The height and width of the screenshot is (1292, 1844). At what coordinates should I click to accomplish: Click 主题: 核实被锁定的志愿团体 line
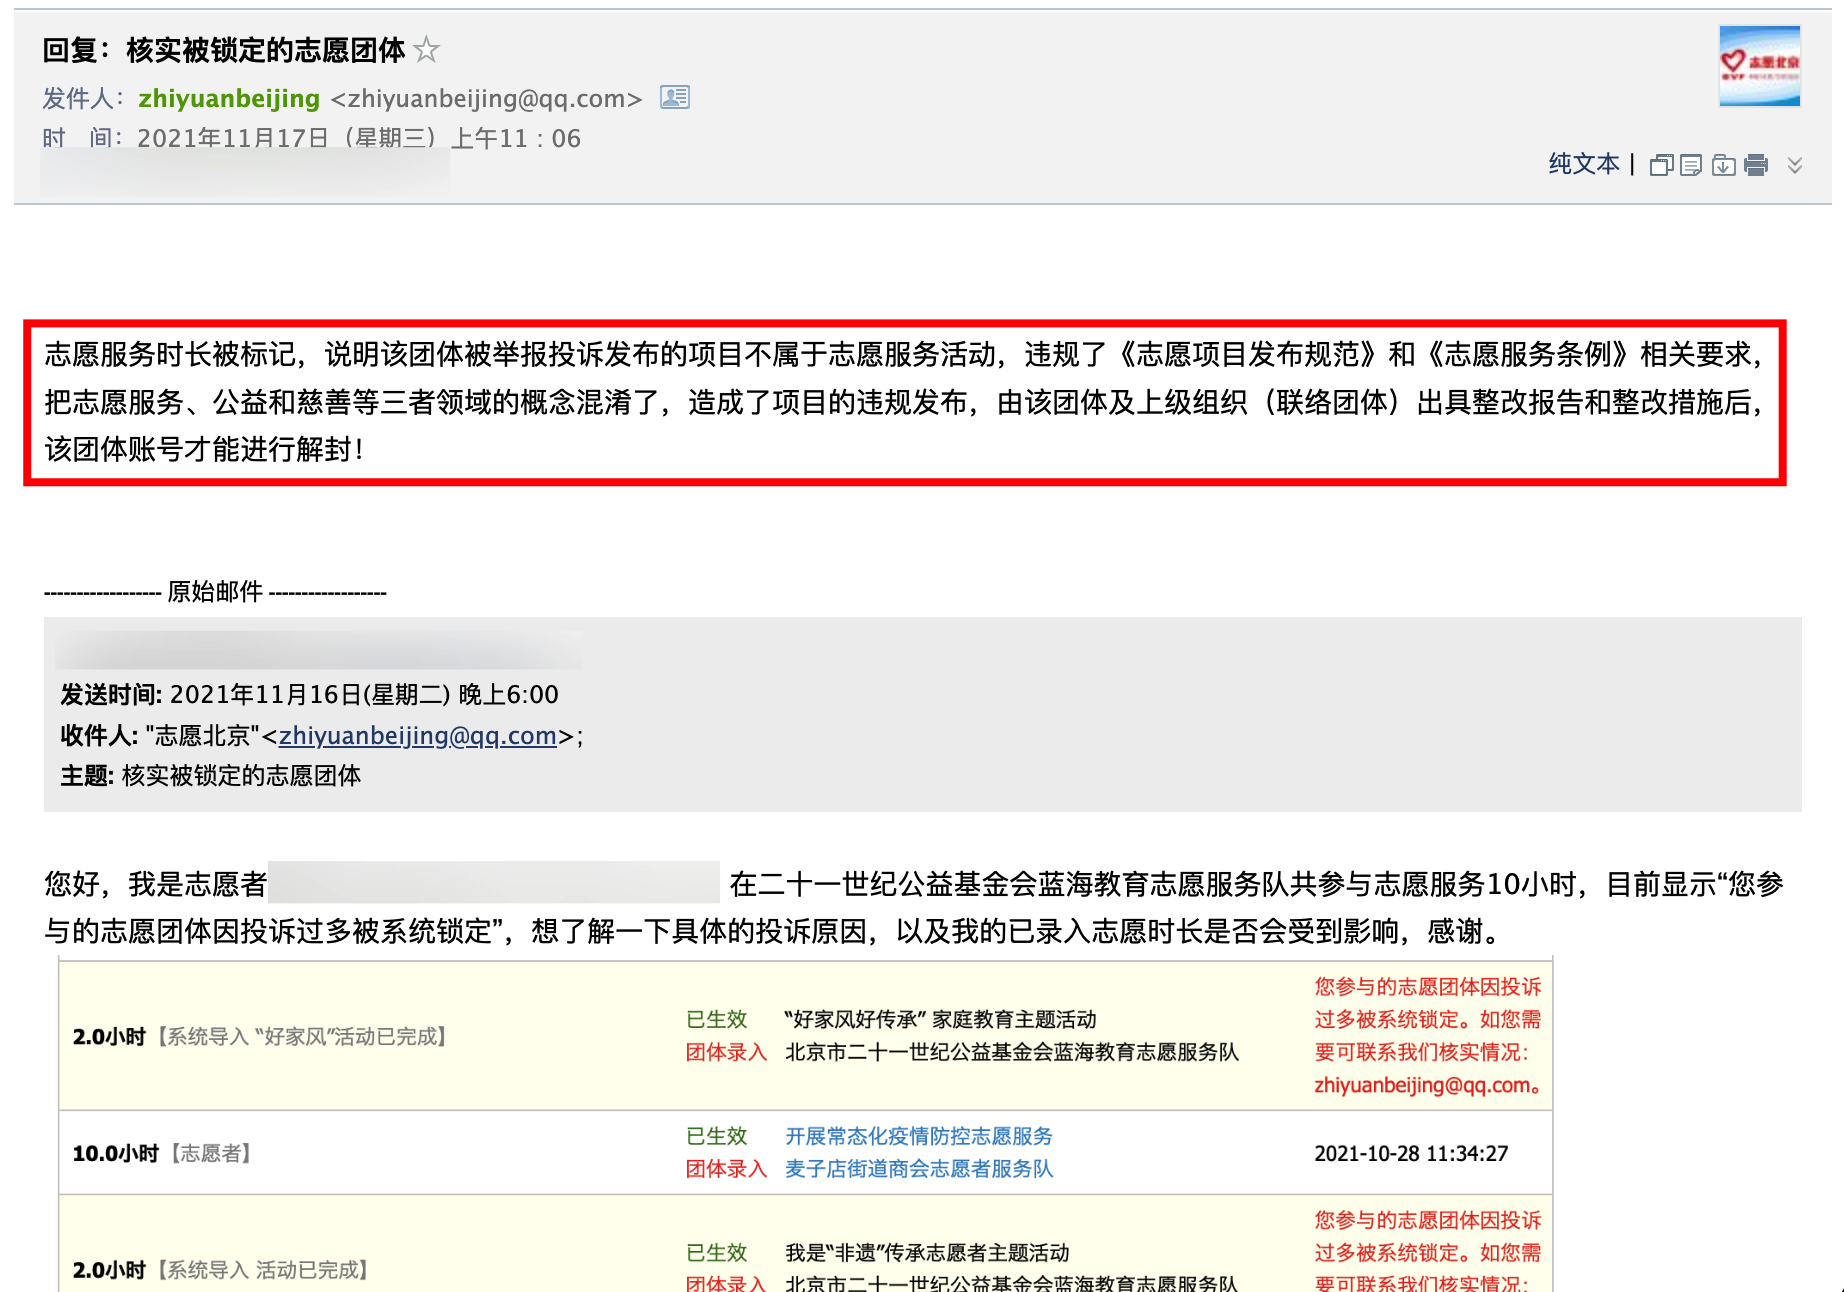click(x=210, y=775)
